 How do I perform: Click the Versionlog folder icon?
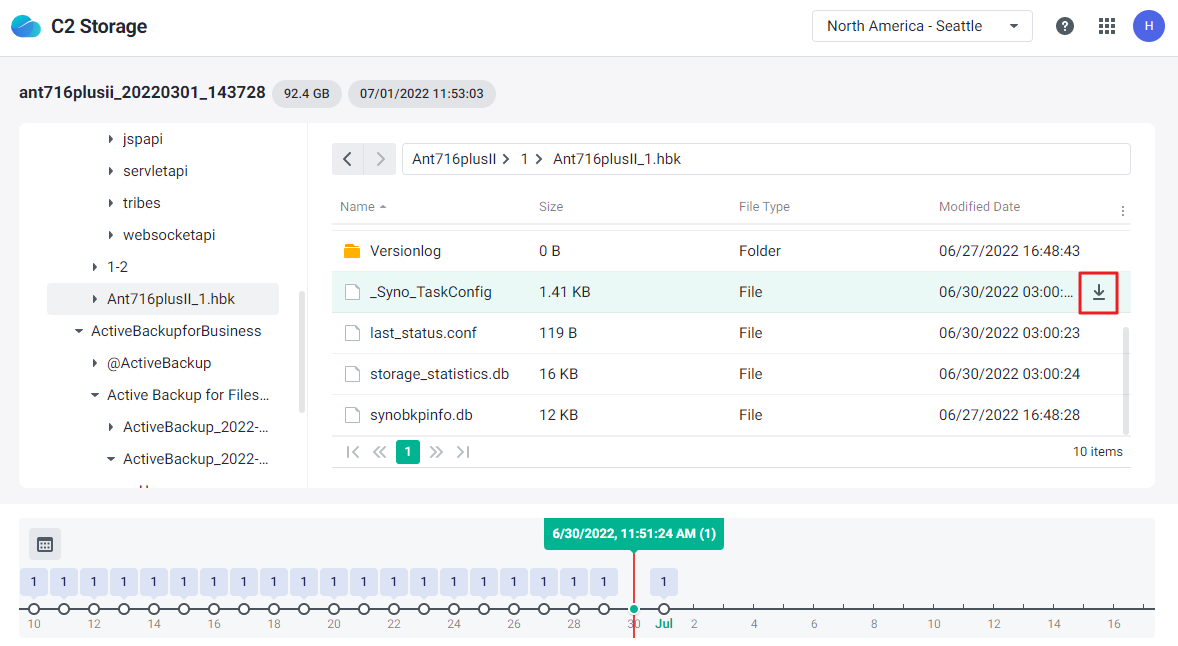pyautogui.click(x=352, y=251)
